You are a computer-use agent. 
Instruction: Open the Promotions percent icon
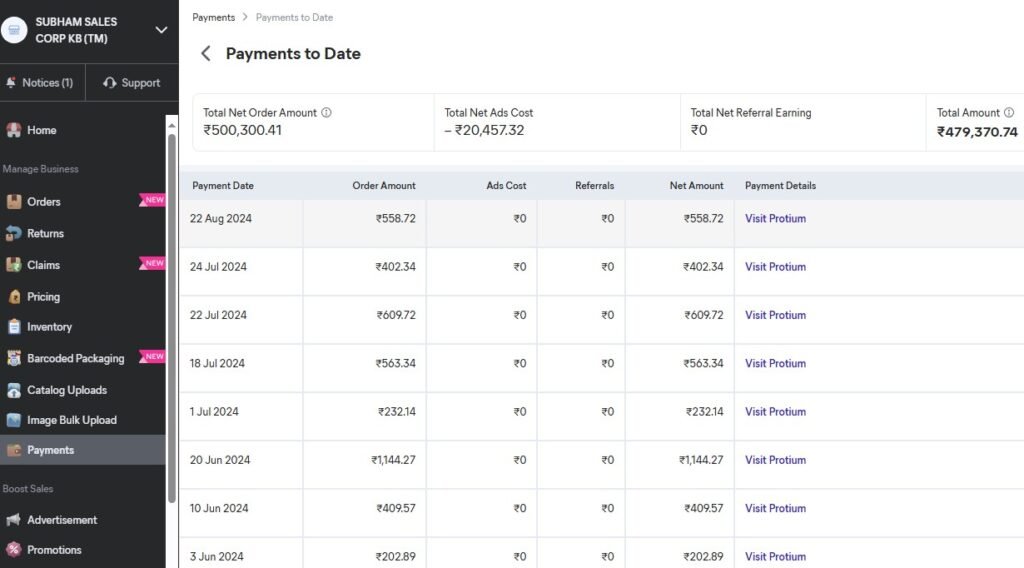pyautogui.click(x=14, y=550)
